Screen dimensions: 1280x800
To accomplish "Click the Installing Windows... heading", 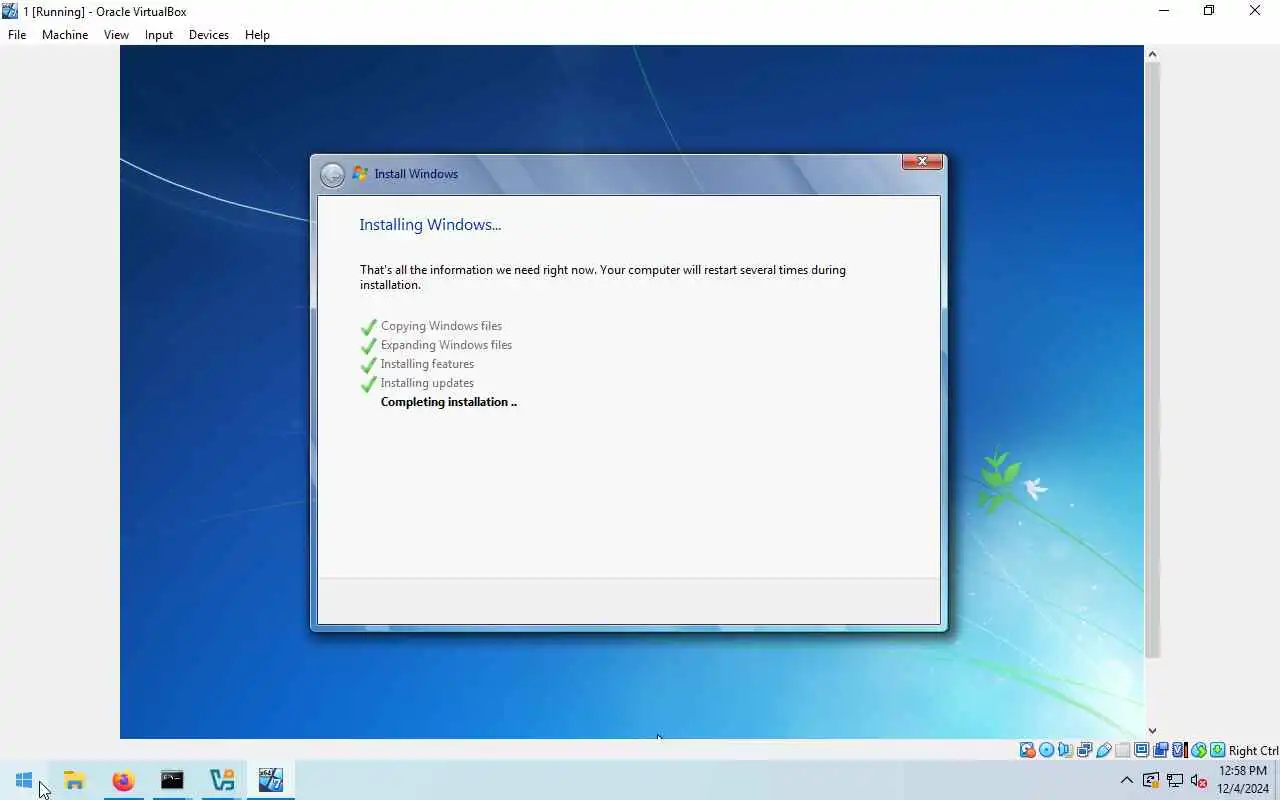I will pyautogui.click(x=430, y=225).
